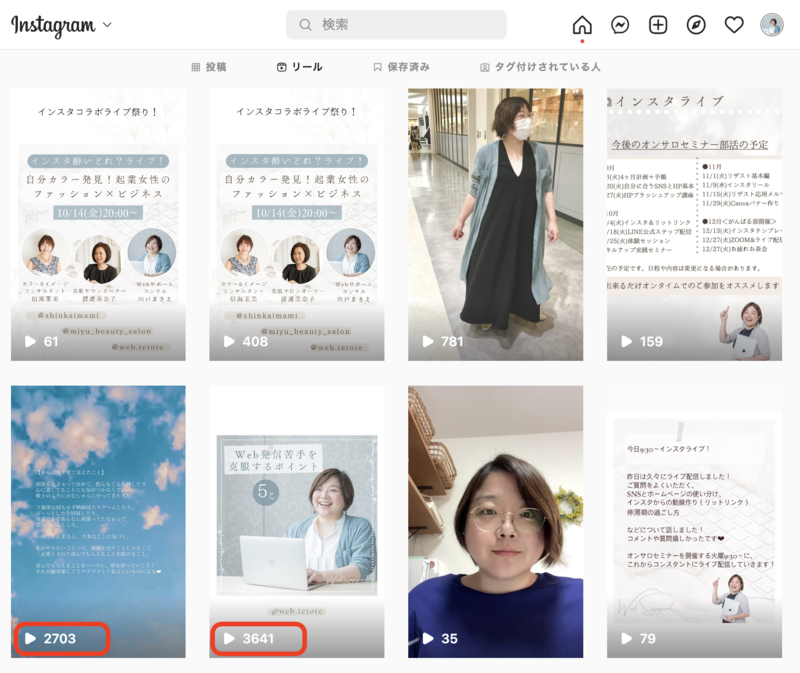
Task: Click the 159 play count text
Action: (652, 341)
